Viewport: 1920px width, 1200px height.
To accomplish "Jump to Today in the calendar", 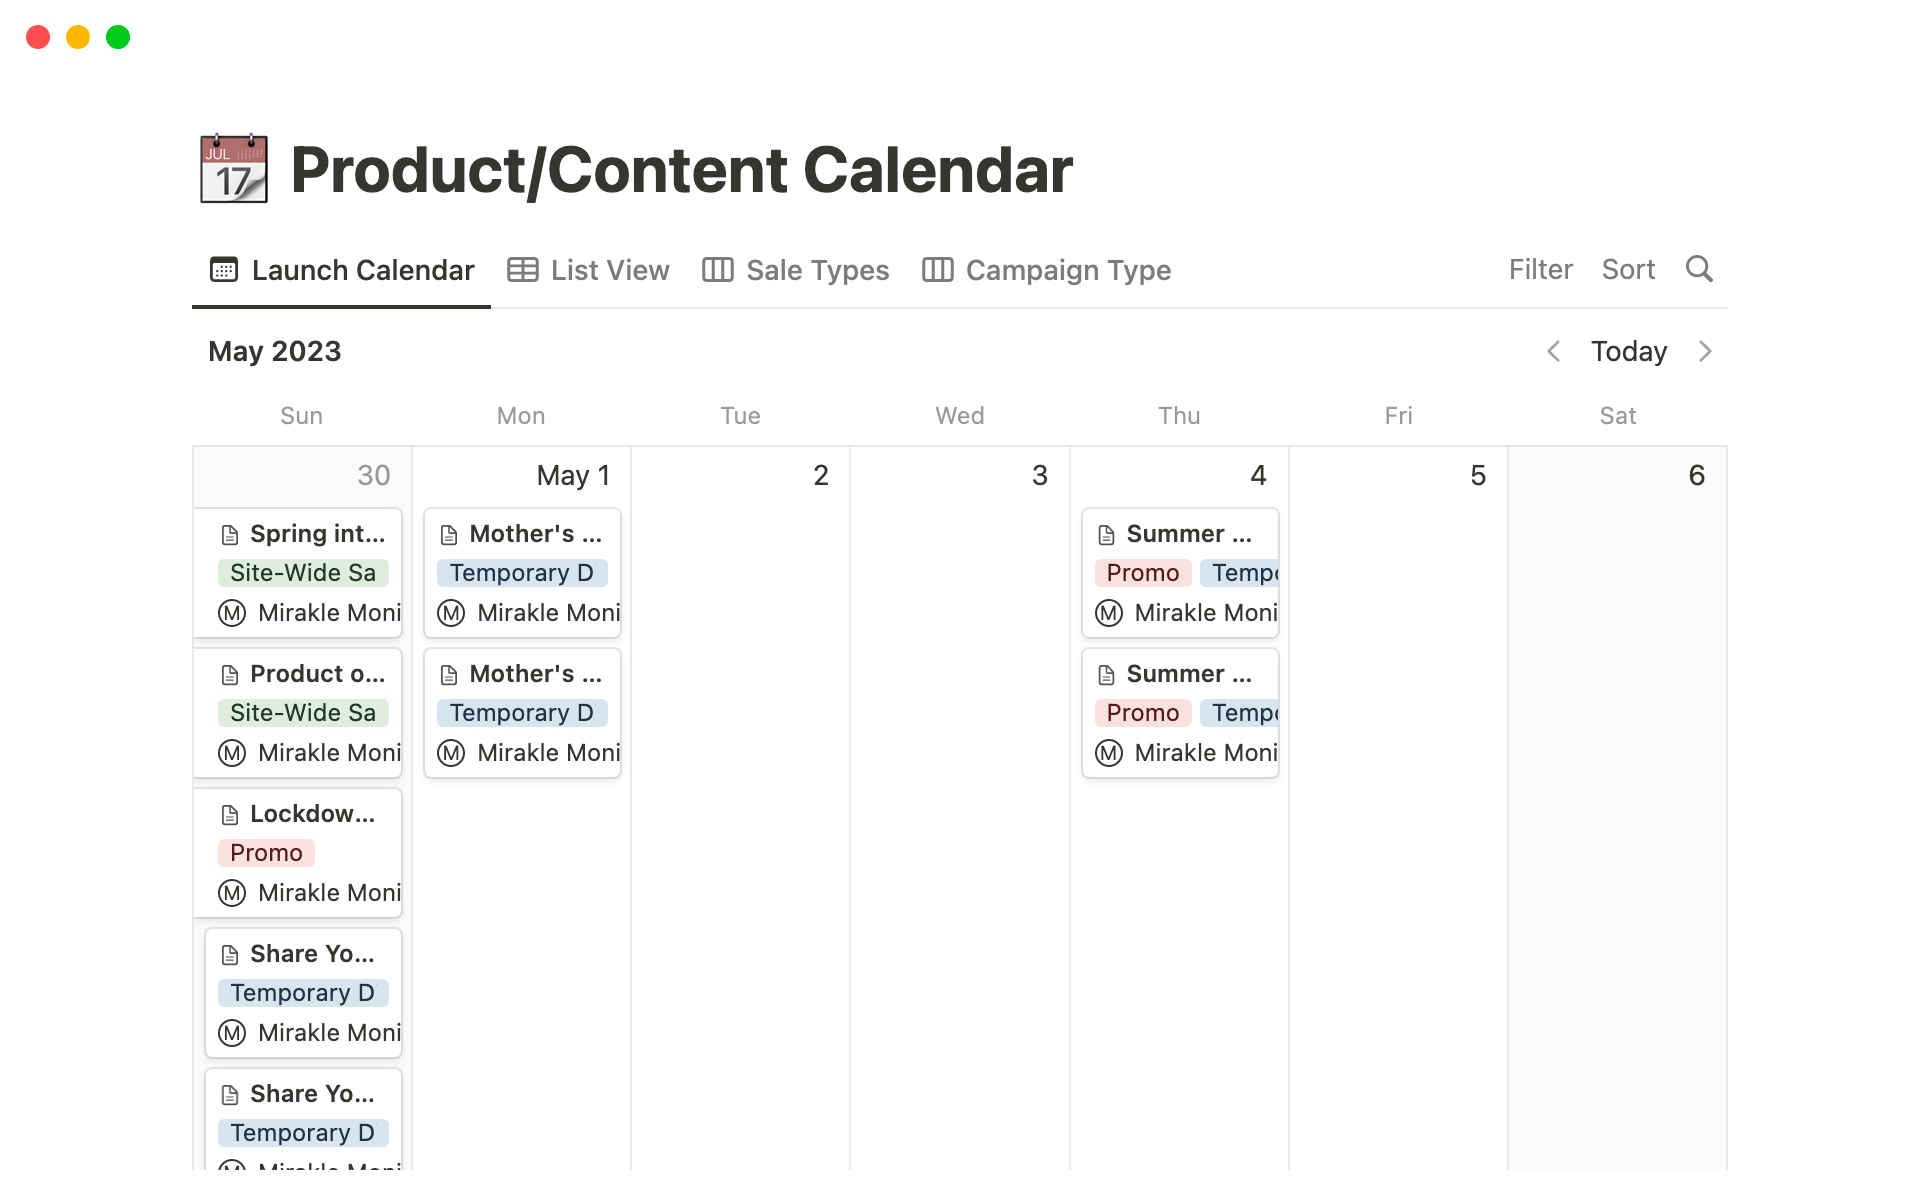I will point(1628,352).
